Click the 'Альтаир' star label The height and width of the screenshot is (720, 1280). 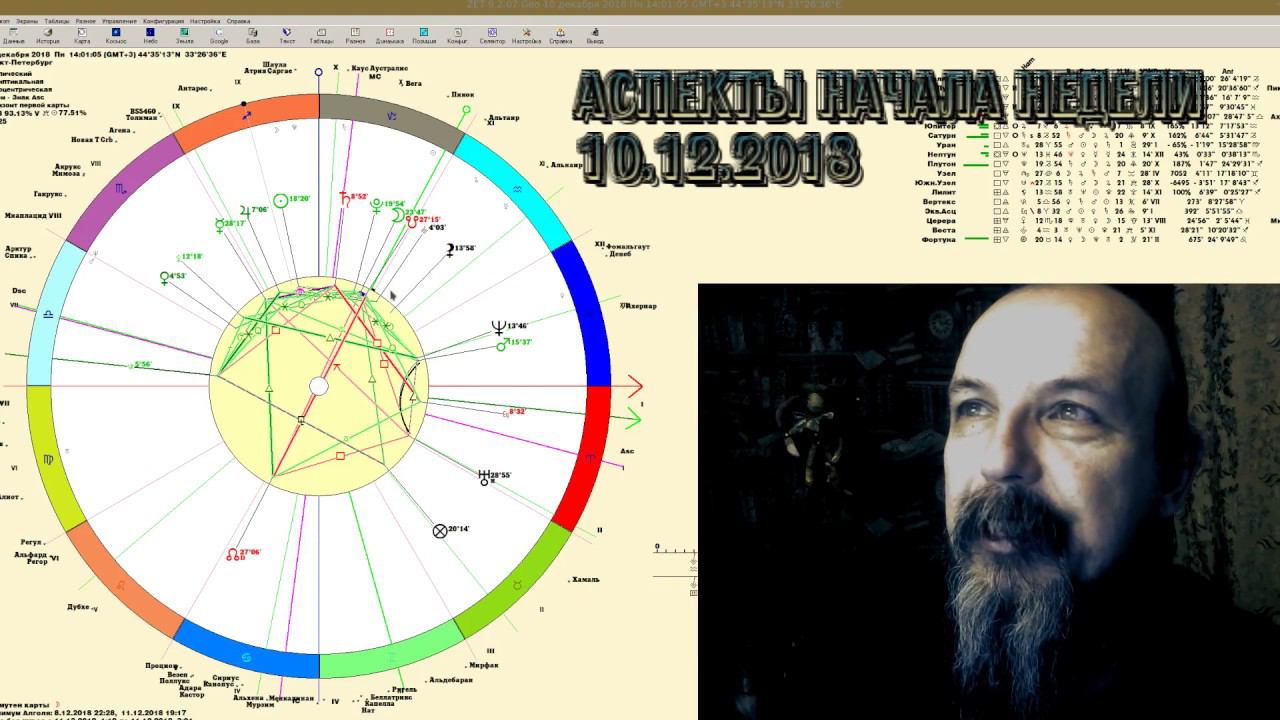tap(505, 118)
